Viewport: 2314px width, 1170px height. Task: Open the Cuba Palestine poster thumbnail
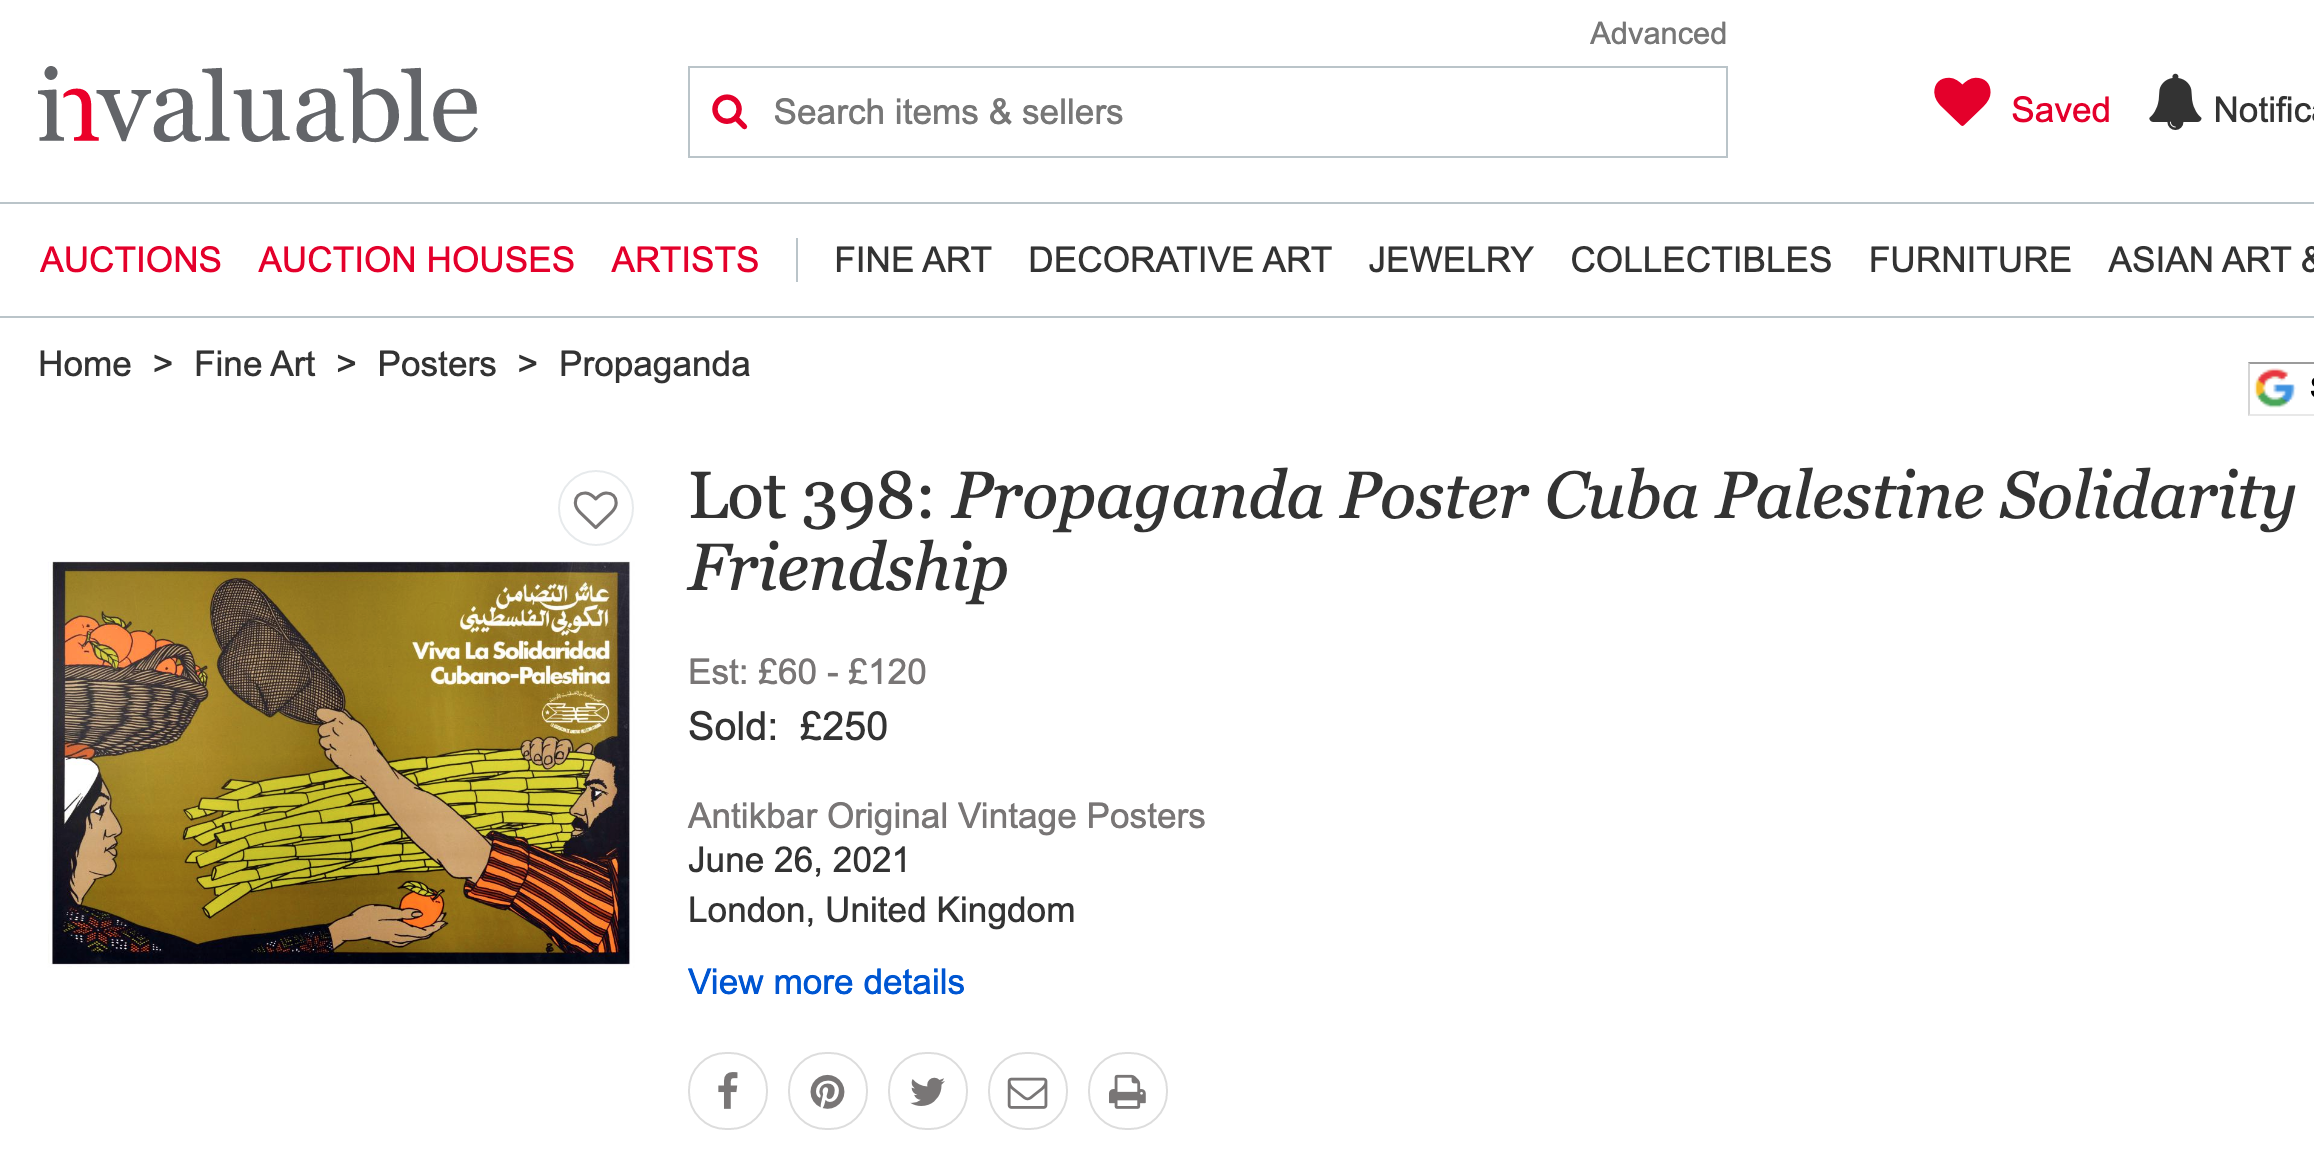[x=341, y=763]
